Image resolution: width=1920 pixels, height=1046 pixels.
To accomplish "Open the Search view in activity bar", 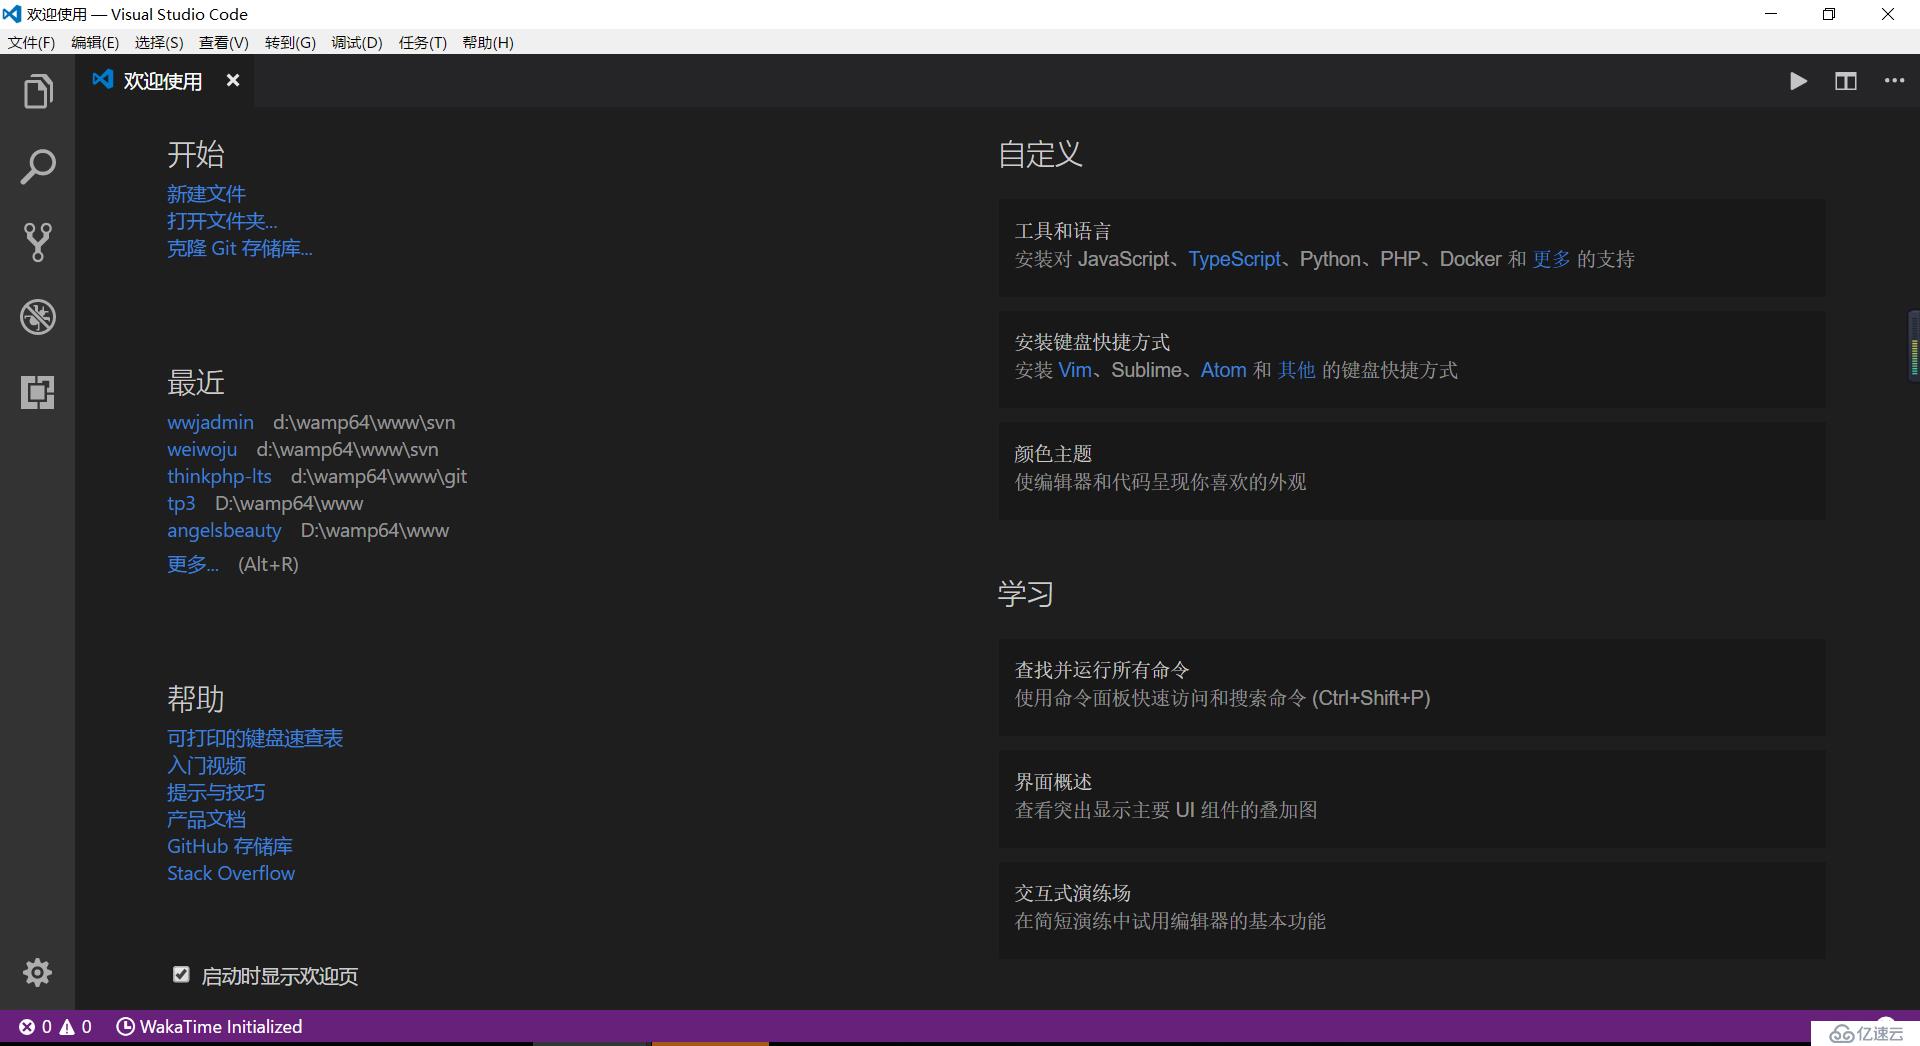I will coord(37,167).
